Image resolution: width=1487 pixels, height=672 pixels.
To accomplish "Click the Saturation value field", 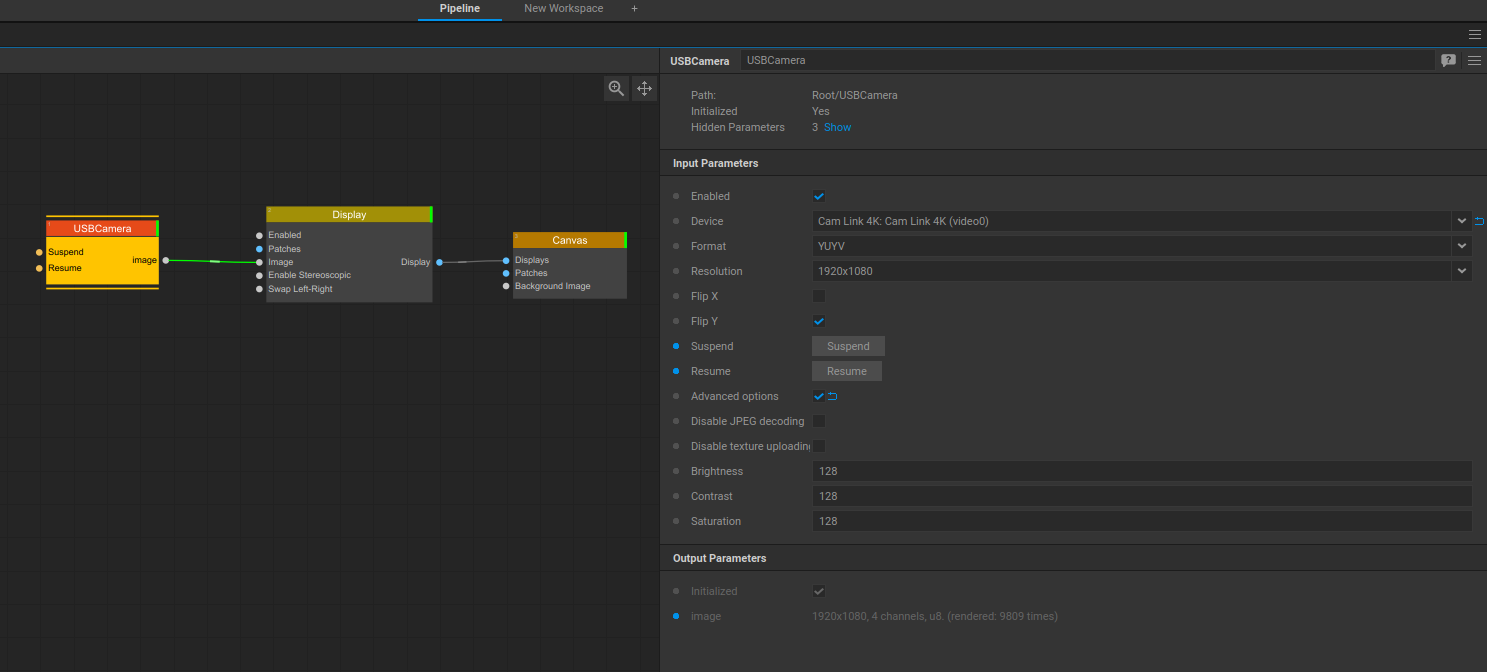I will tap(1142, 521).
